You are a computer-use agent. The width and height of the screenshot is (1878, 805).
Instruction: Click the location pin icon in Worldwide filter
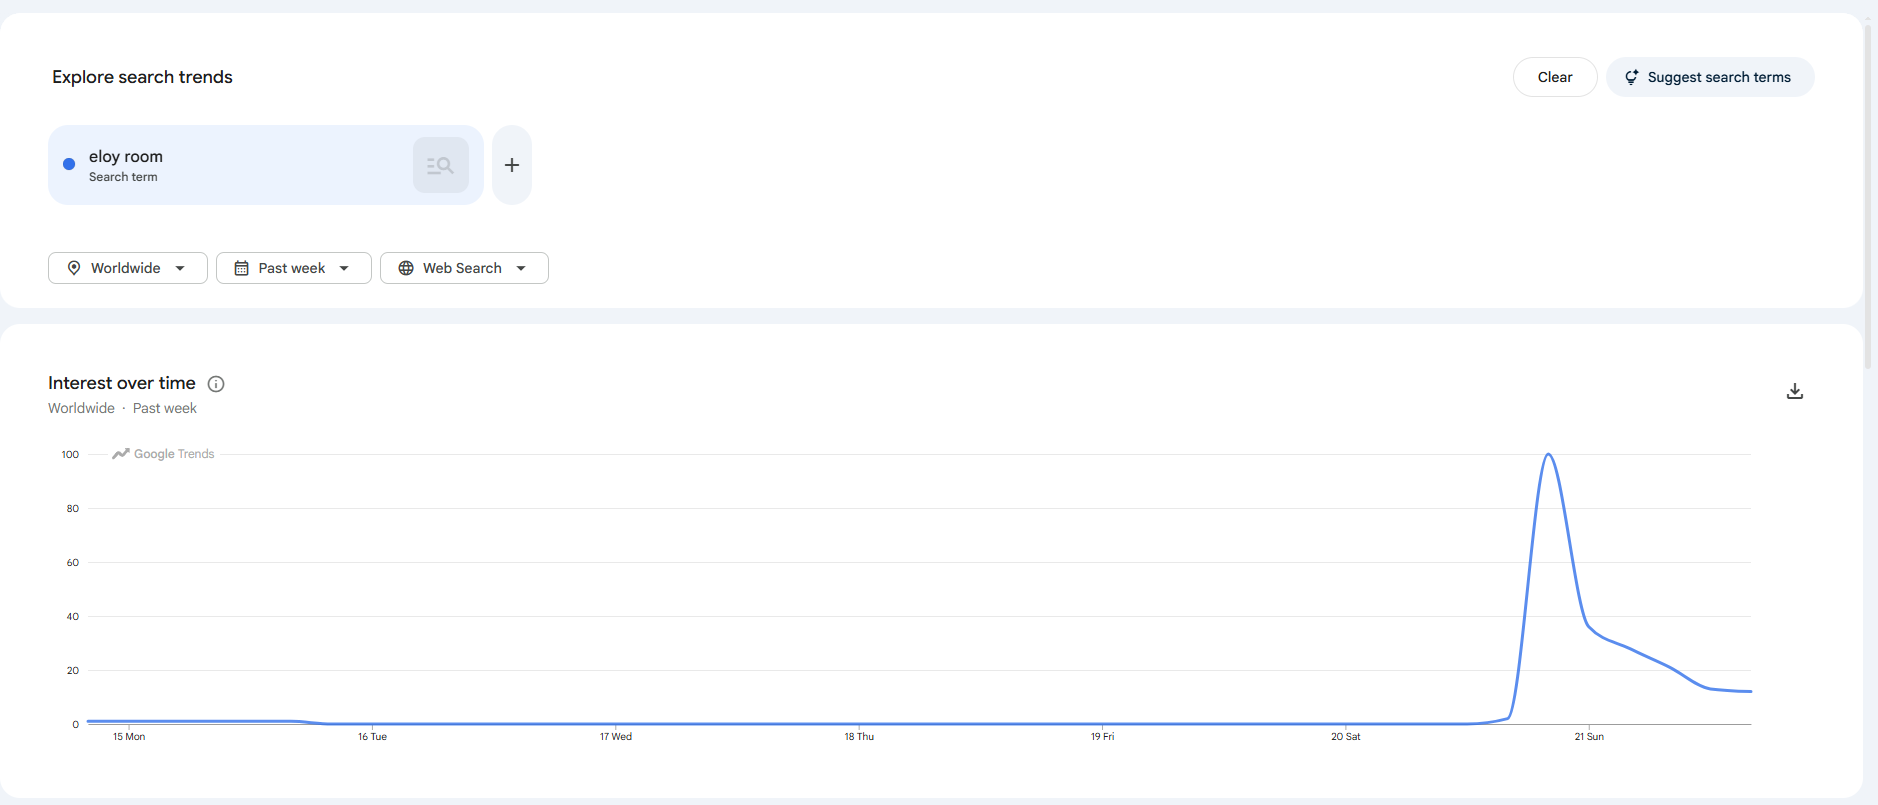74,268
